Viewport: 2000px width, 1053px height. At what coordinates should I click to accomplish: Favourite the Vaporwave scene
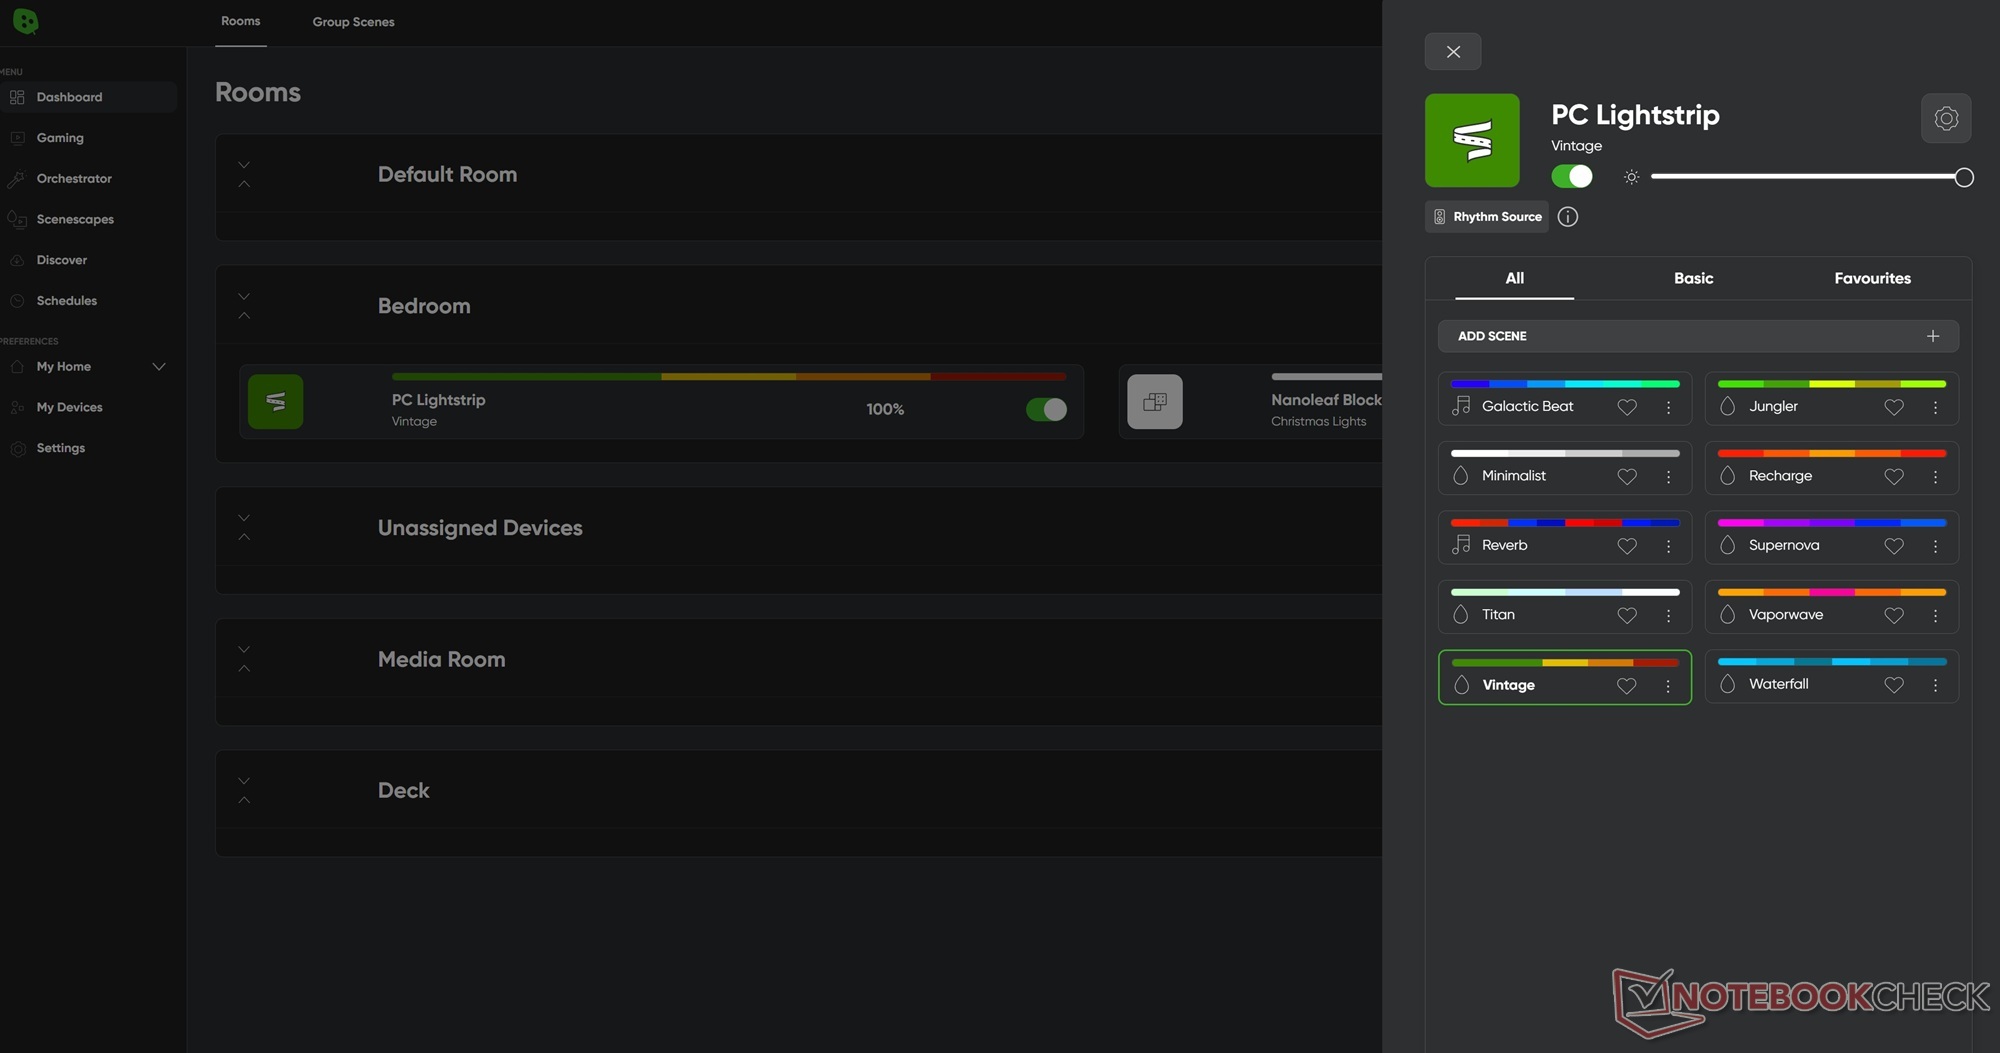click(1894, 615)
